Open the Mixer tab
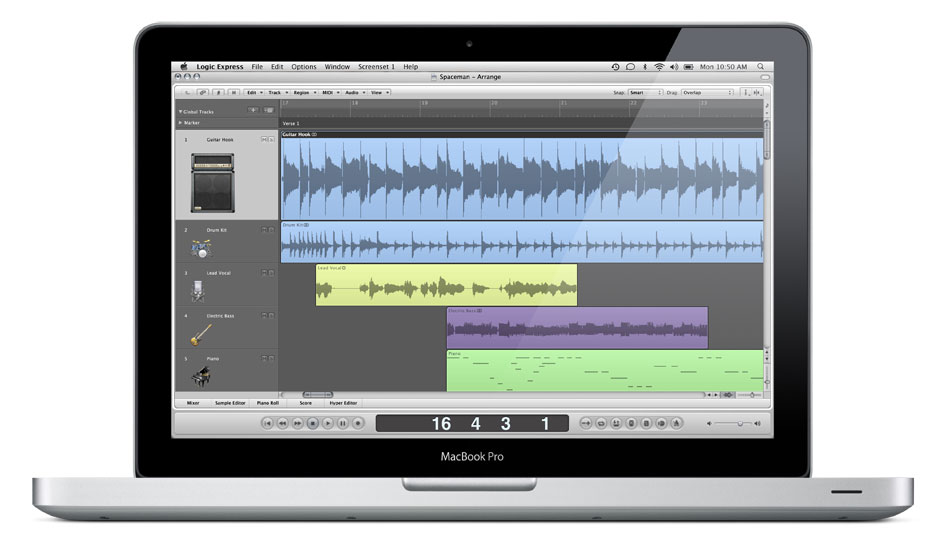Image resolution: width=947 pixels, height=547 pixels. [x=192, y=403]
